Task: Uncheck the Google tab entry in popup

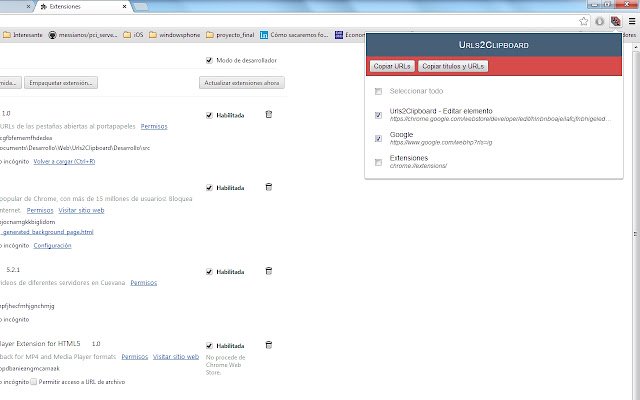Action: pyautogui.click(x=378, y=139)
